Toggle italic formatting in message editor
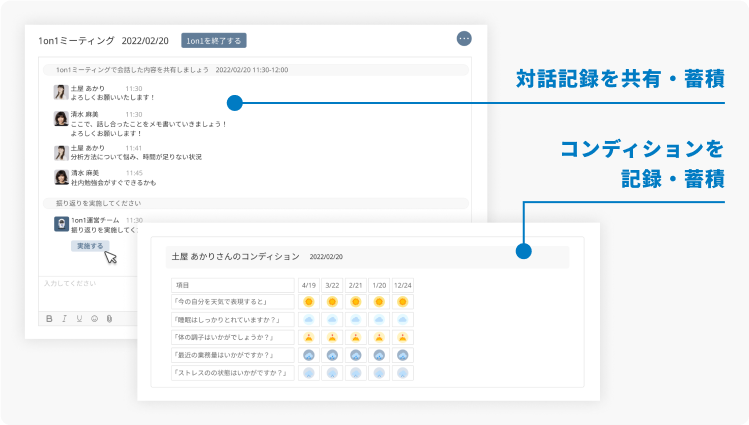This screenshot has height=425, width=749. pyautogui.click(x=64, y=318)
